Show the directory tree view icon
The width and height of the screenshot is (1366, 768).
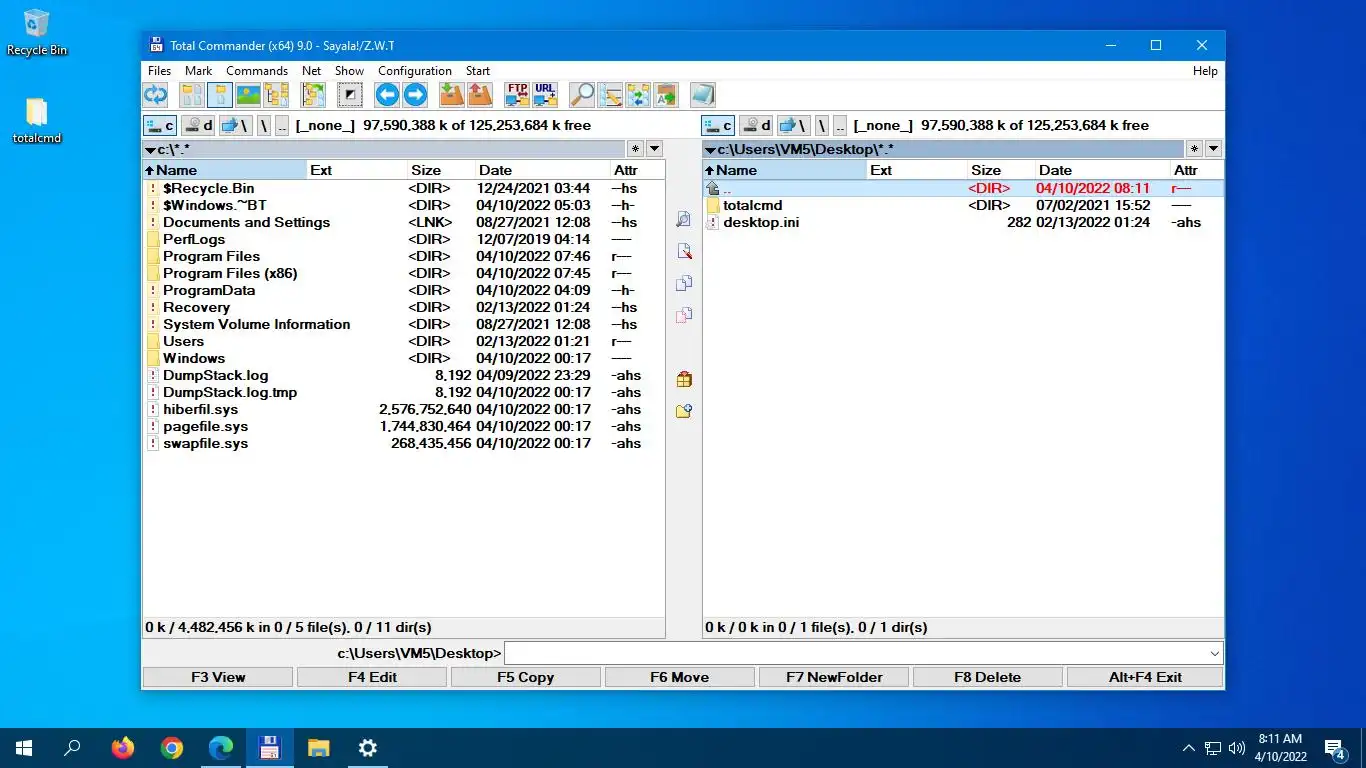click(x=276, y=95)
